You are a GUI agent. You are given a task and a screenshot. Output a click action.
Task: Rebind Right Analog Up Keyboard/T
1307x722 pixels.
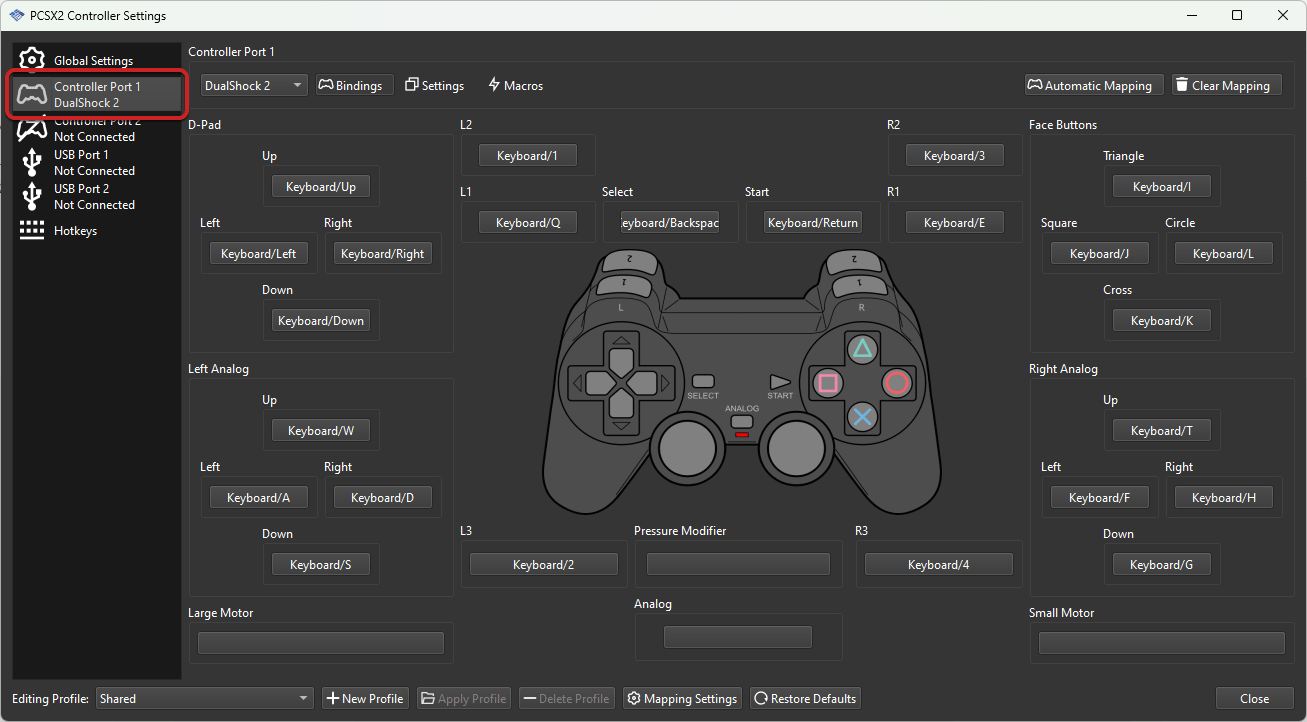pos(1162,431)
